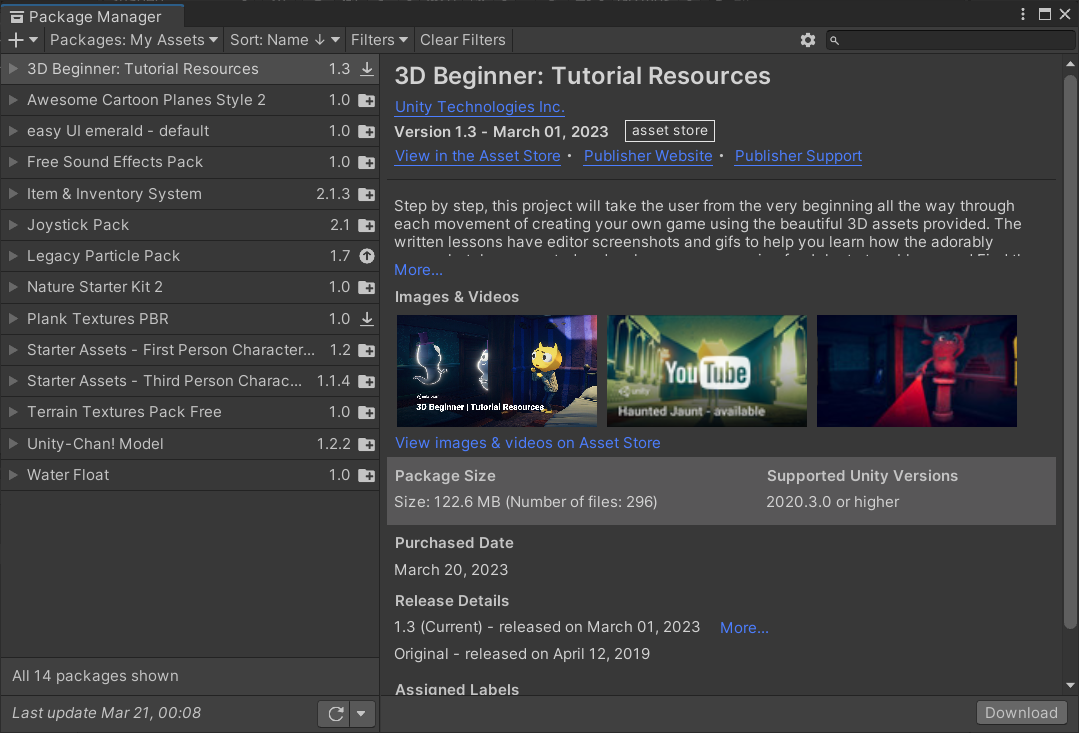Viewport: 1079px width, 733px height.
Task: Click import icon for Starter Assets - Third Person
Action: (x=367, y=381)
